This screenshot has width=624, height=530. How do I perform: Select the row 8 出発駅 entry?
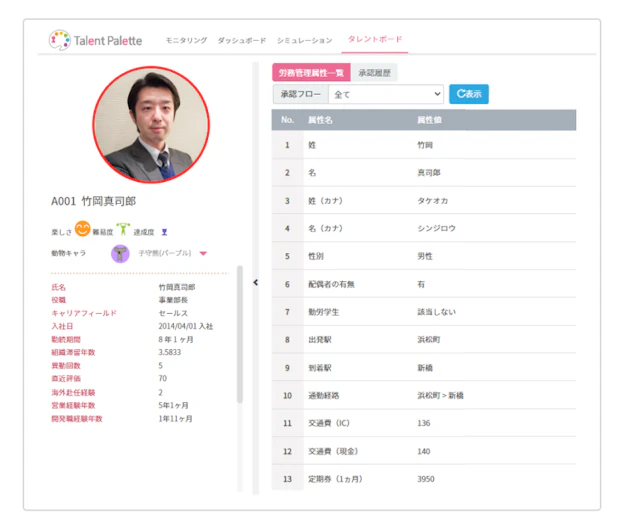[x=424, y=340]
